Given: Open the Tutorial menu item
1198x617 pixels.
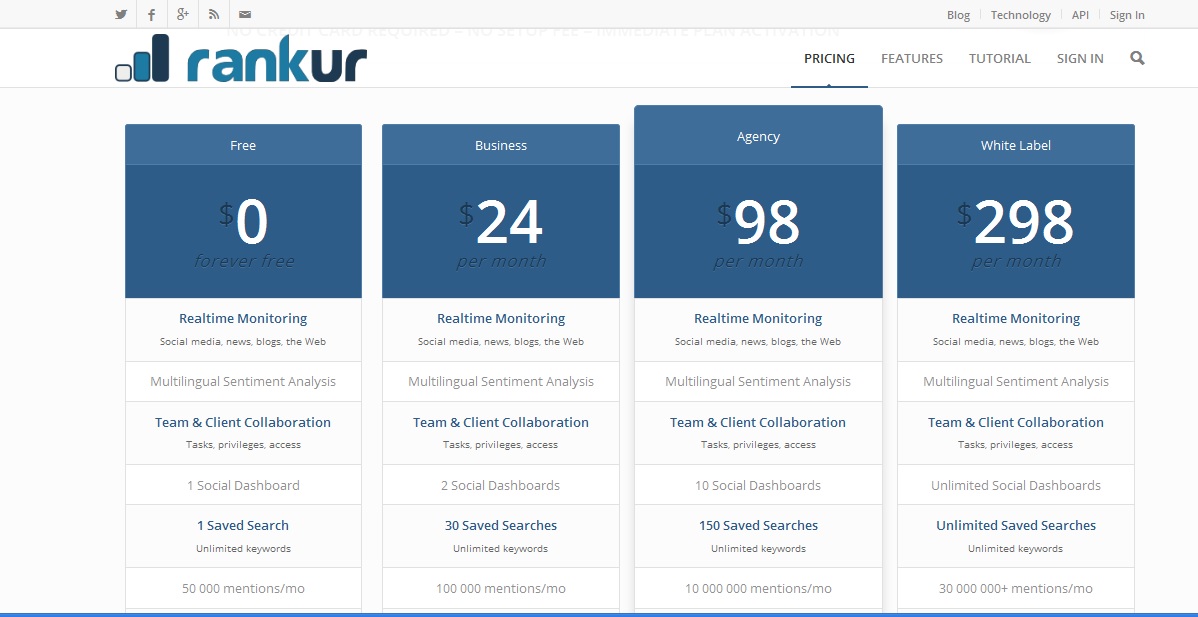Looking at the screenshot, I should click(999, 58).
